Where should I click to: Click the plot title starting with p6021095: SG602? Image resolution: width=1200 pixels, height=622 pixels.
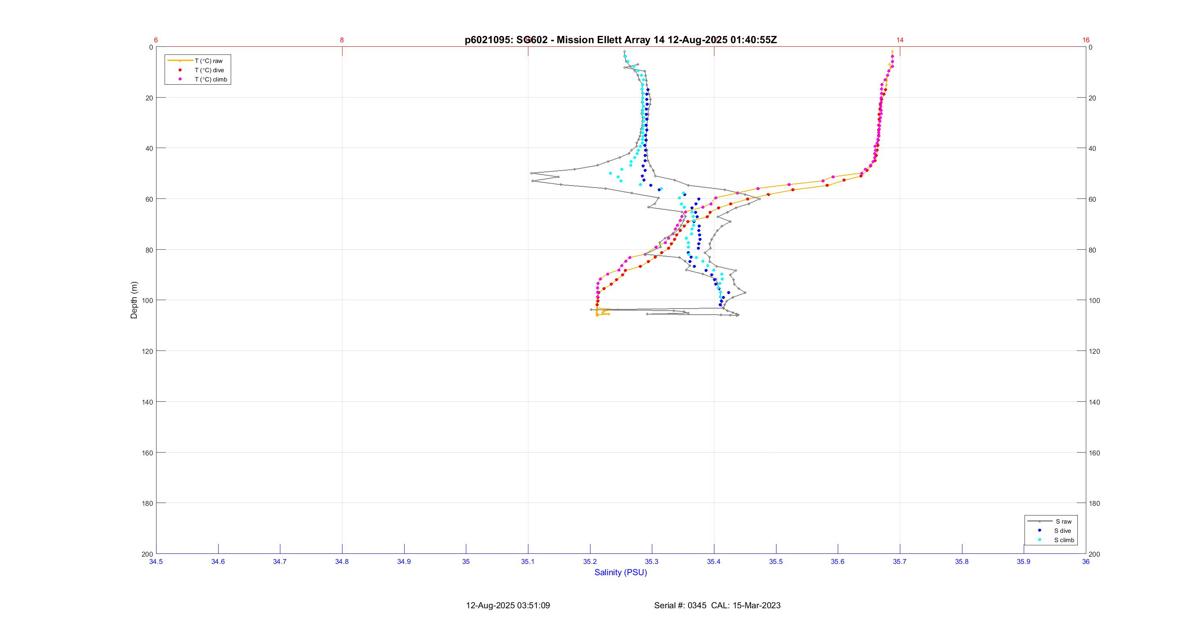pos(621,40)
